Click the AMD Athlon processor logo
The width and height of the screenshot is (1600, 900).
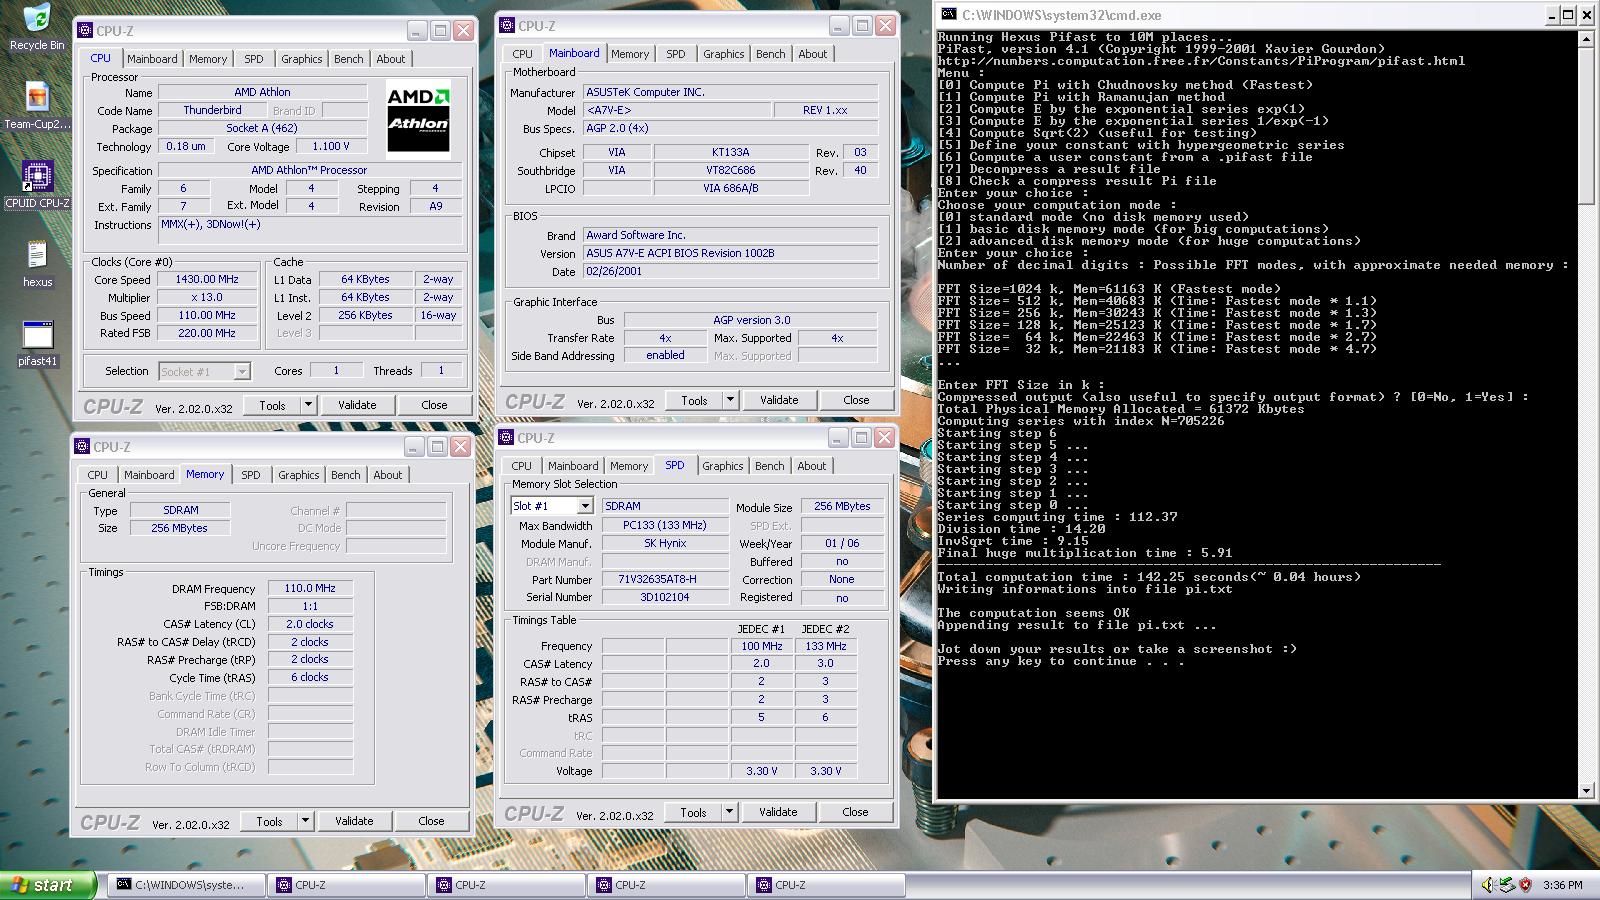418,121
